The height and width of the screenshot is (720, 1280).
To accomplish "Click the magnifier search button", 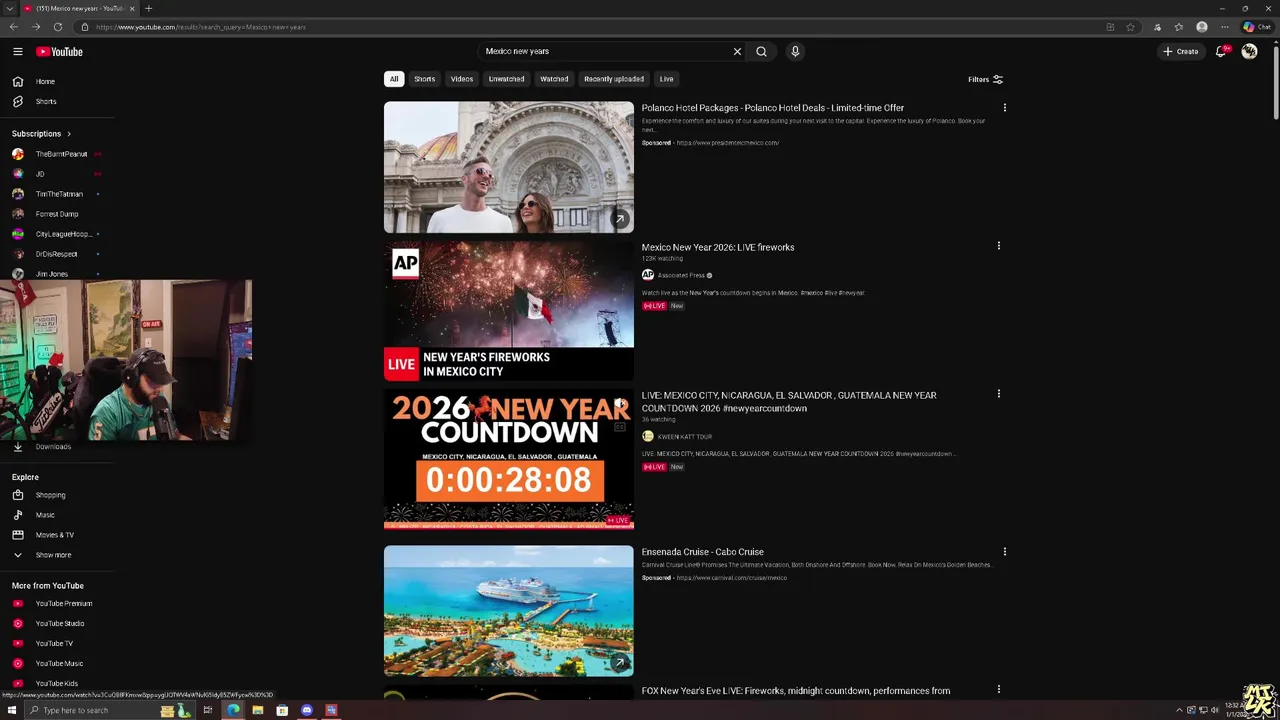I will 761,51.
